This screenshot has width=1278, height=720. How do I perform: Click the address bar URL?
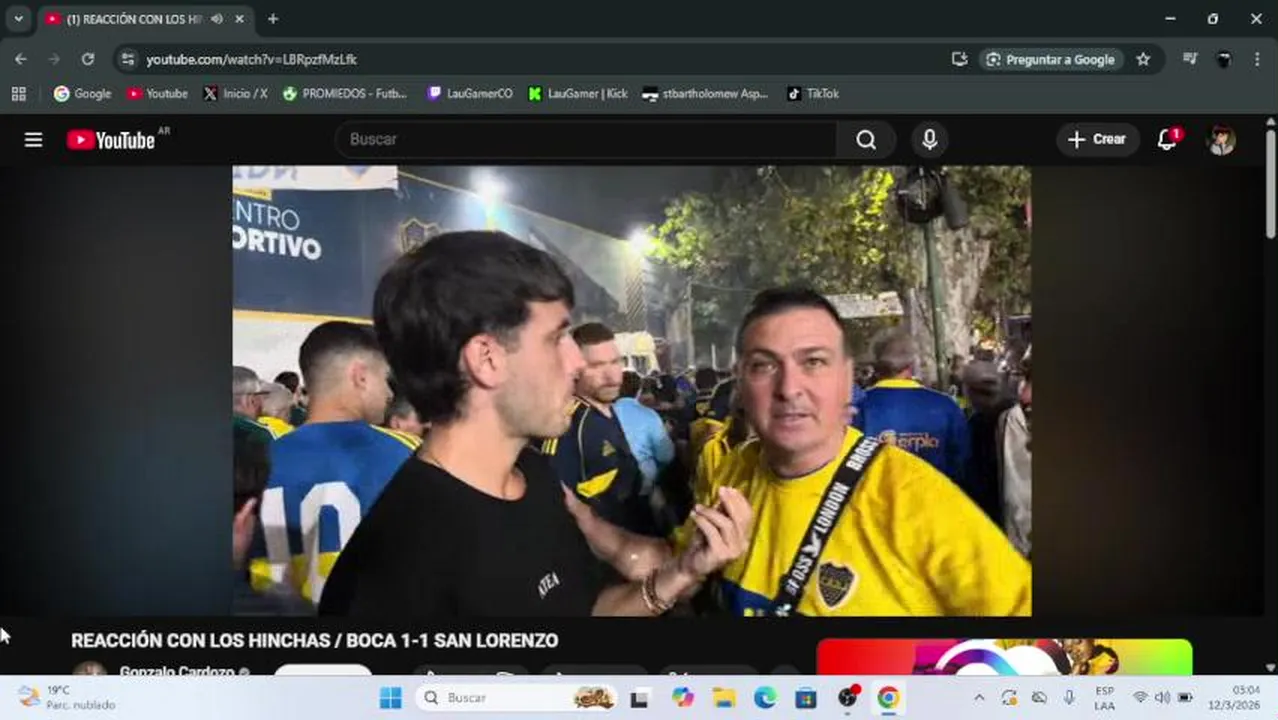[251, 59]
